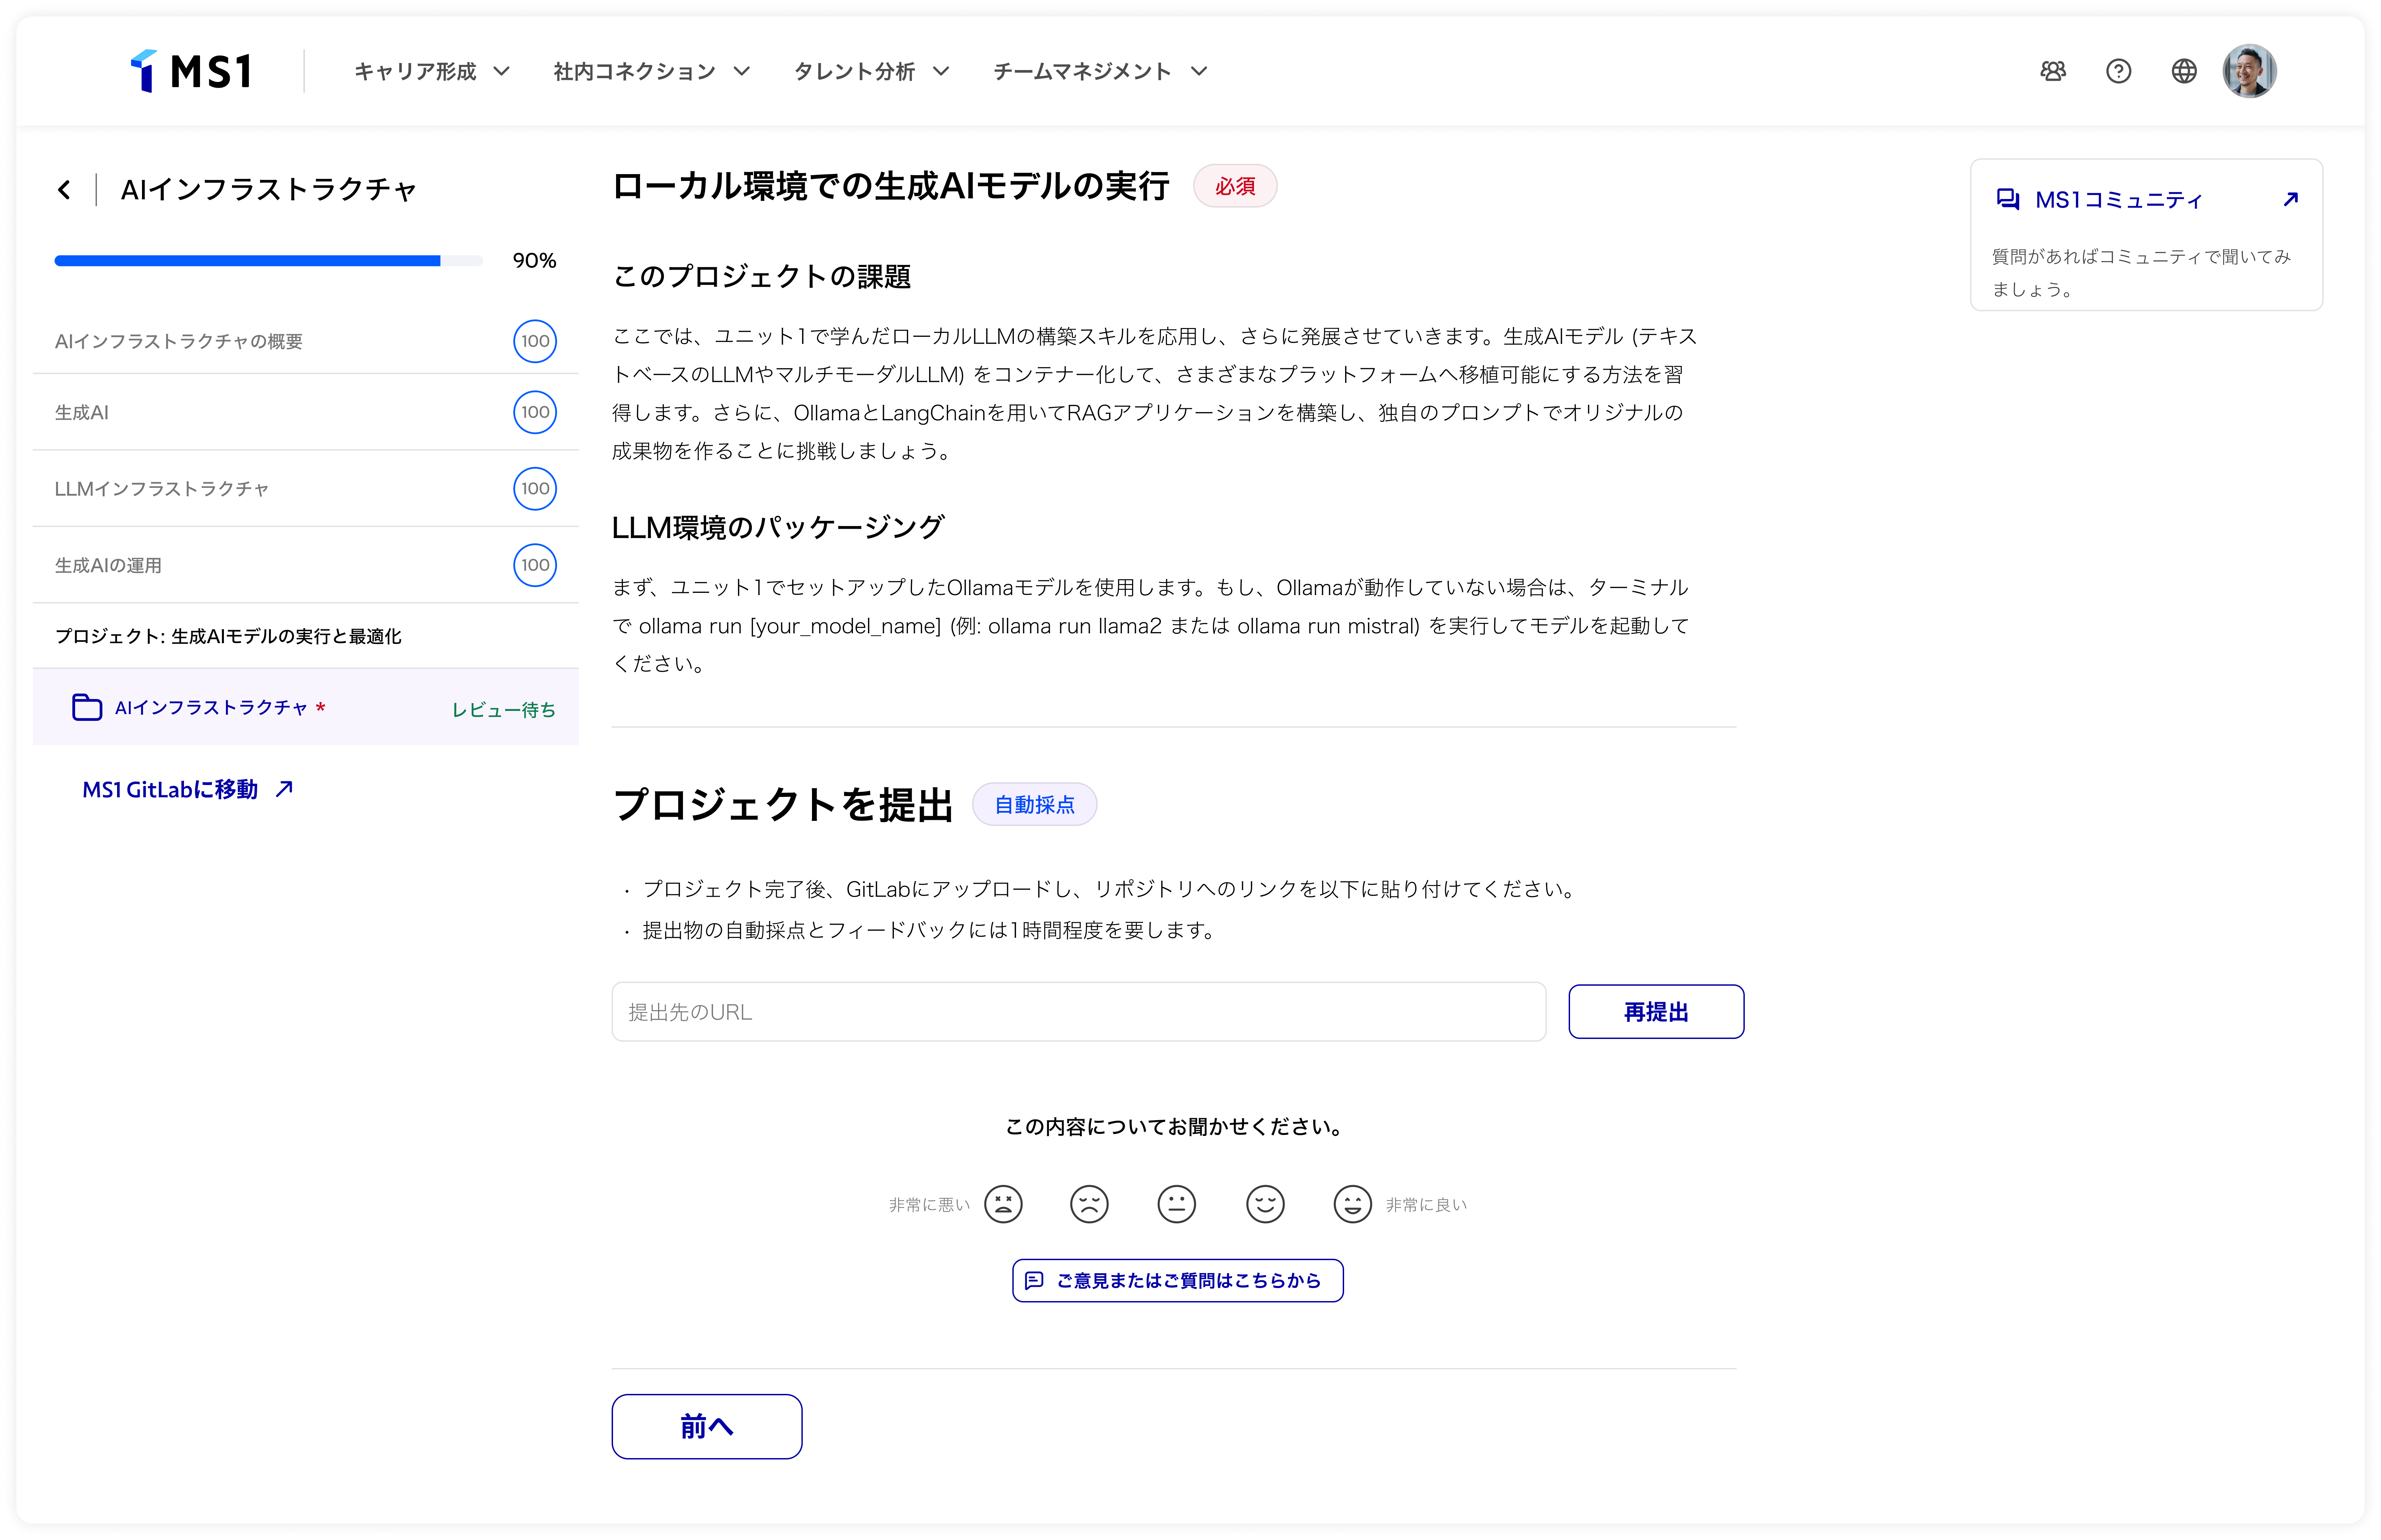The image size is (2381, 1540).
Task: Open the help question mark icon
Action: pos(2118,71)
